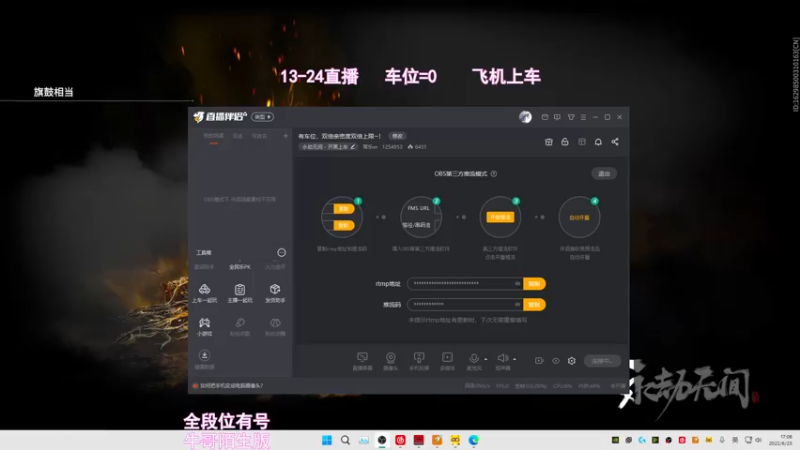Switch to the second scenes tab
The width and height of the screenshot is (800, 450).
tap(238, 136)
